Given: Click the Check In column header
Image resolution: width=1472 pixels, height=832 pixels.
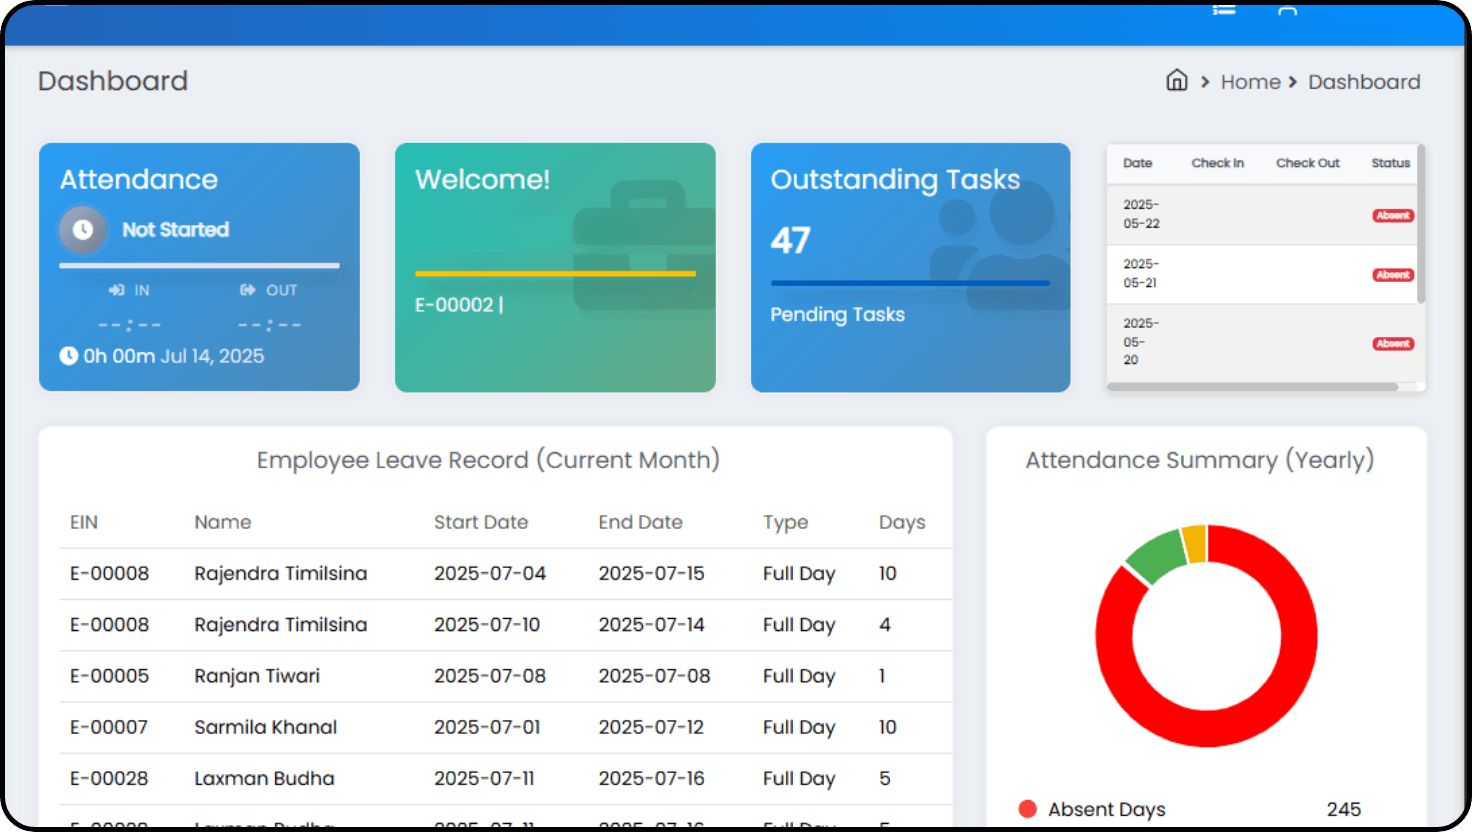Looking at the screenshot, I should coord(1218,163).
